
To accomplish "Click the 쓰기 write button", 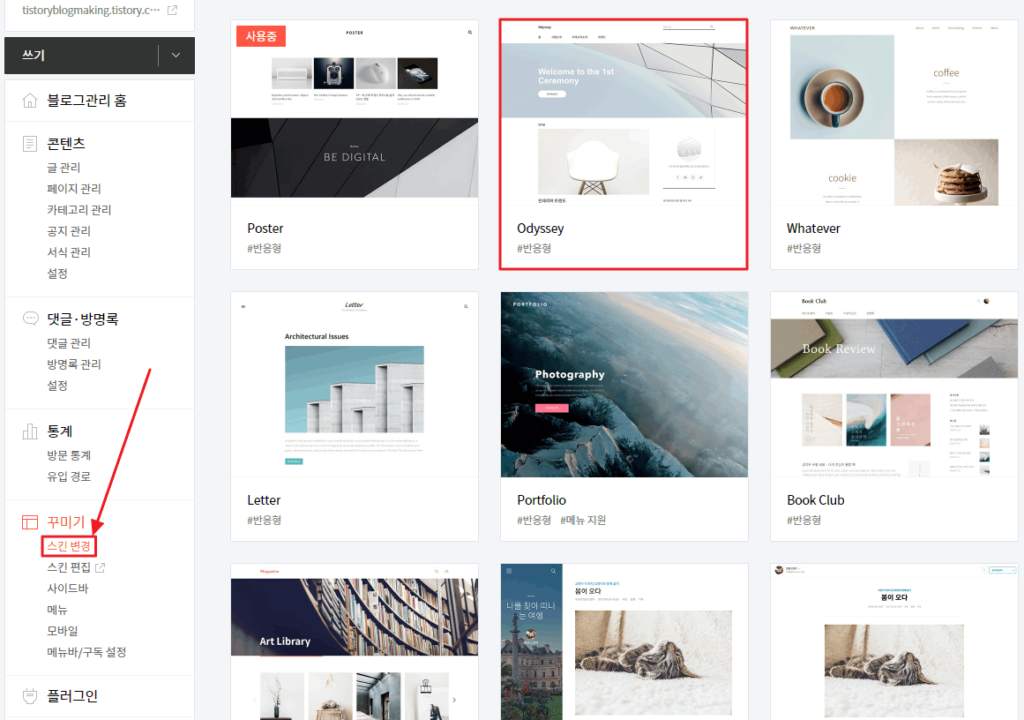I will click(x=82, y=56).
